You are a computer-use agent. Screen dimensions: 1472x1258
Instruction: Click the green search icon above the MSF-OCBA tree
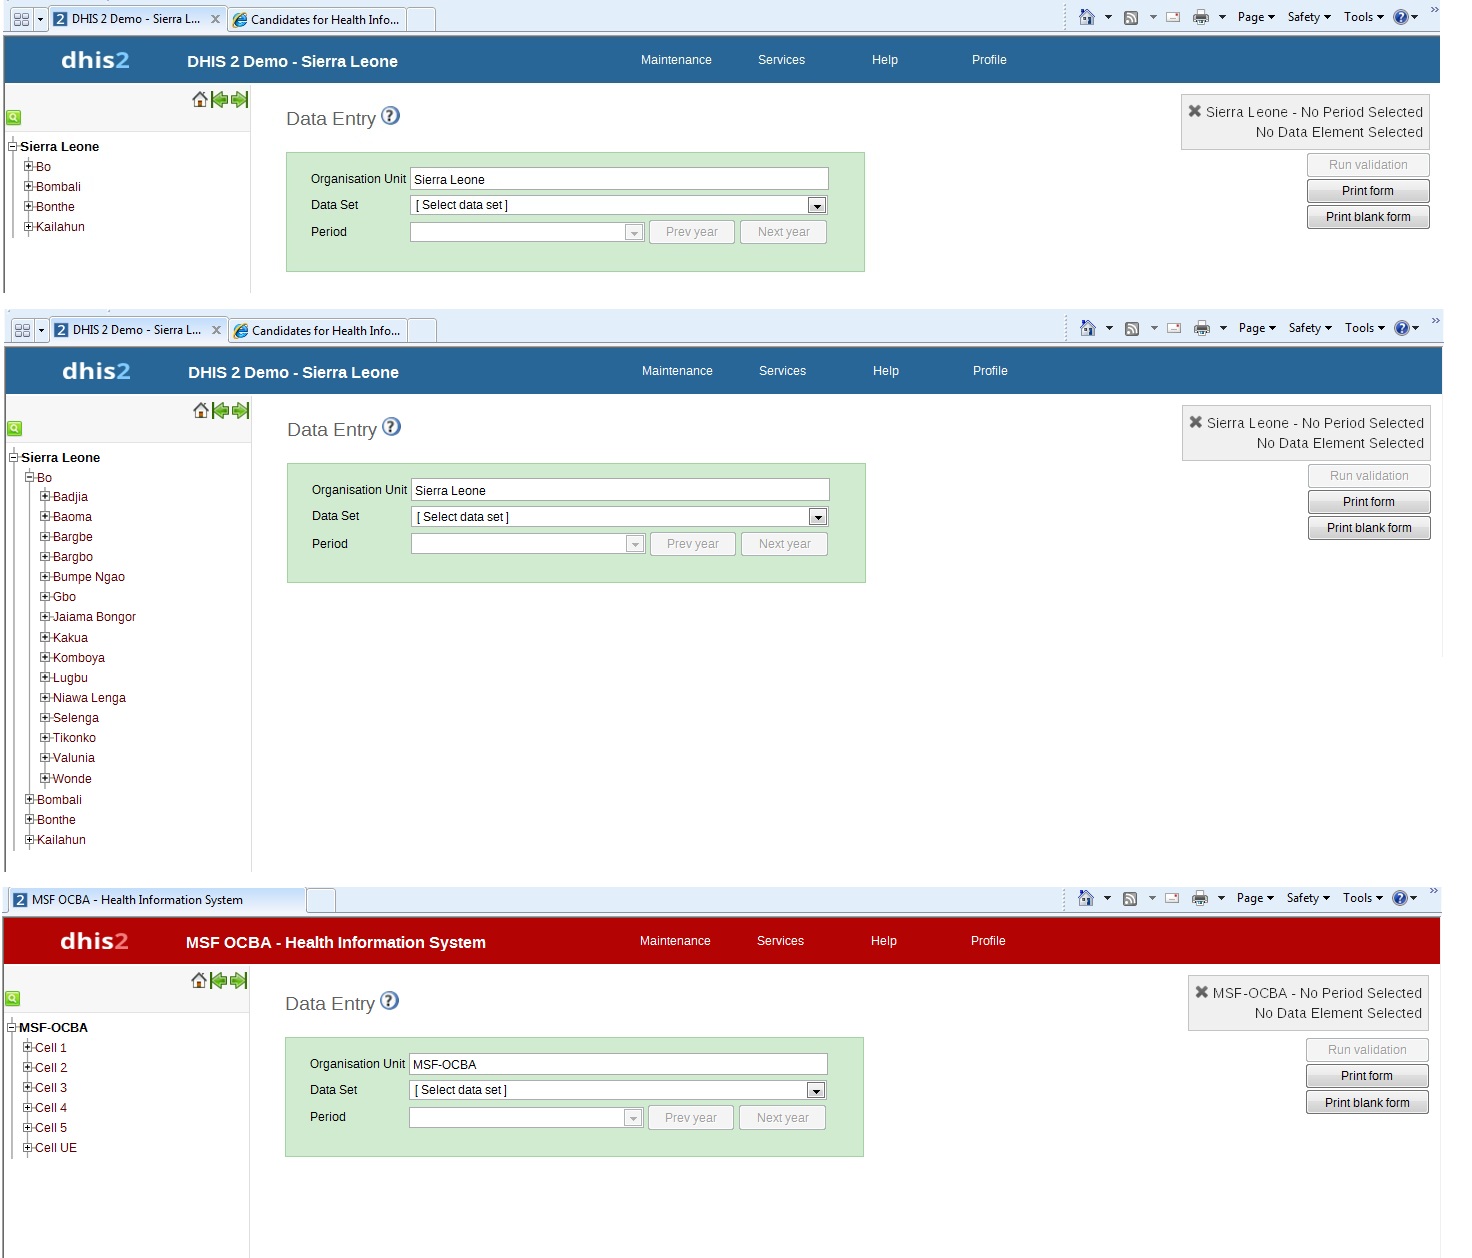(13, 998)
